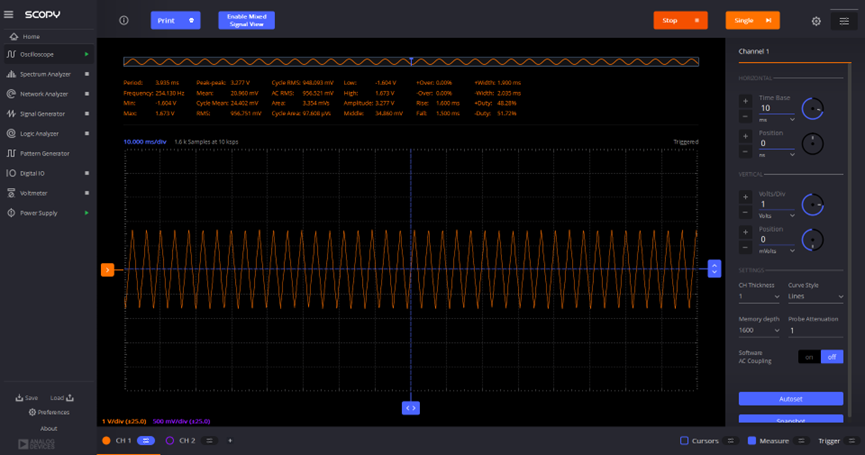The height and width of the screenshot is (455, 865).
Task: Decrease Time Base with minus button
Action: click(745, 116)
